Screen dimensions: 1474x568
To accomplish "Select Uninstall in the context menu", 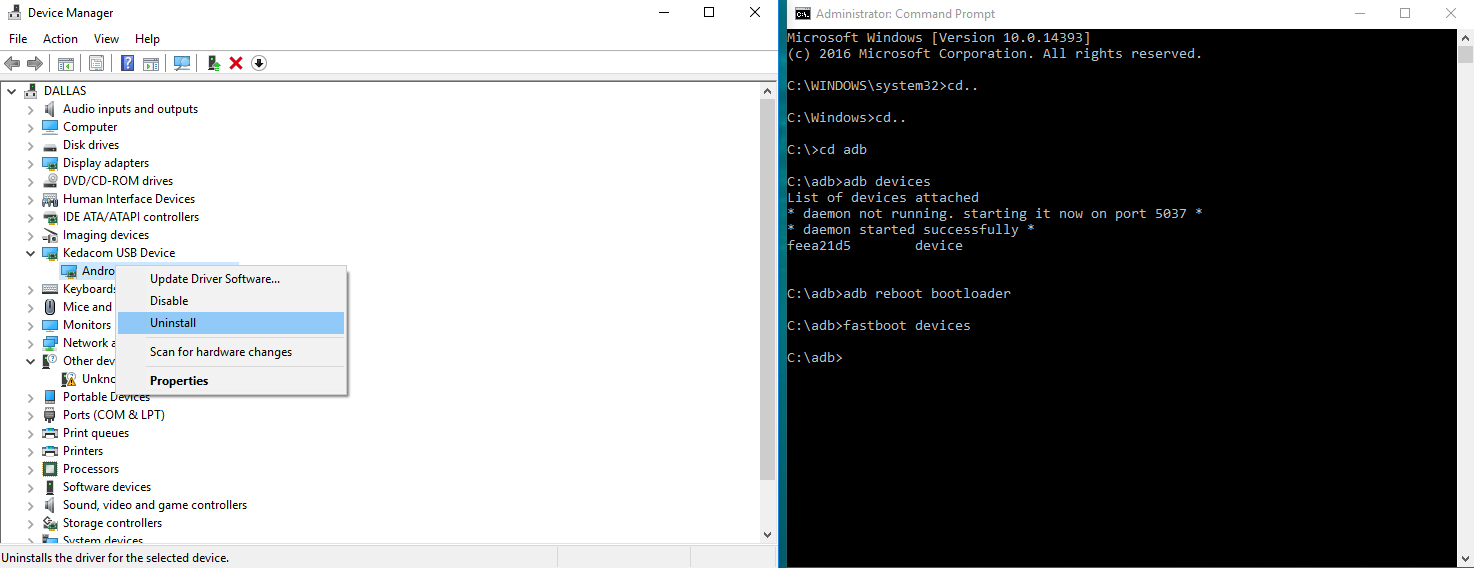I will (231, 323).
